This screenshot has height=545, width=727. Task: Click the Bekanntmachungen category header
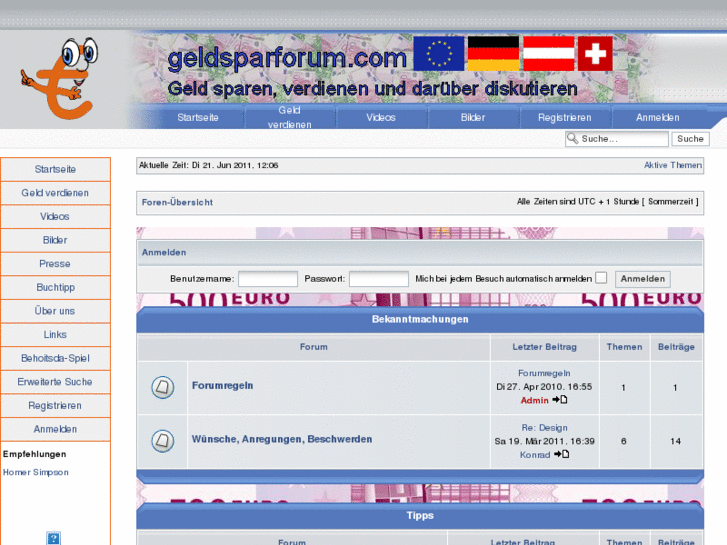point(420,319)
